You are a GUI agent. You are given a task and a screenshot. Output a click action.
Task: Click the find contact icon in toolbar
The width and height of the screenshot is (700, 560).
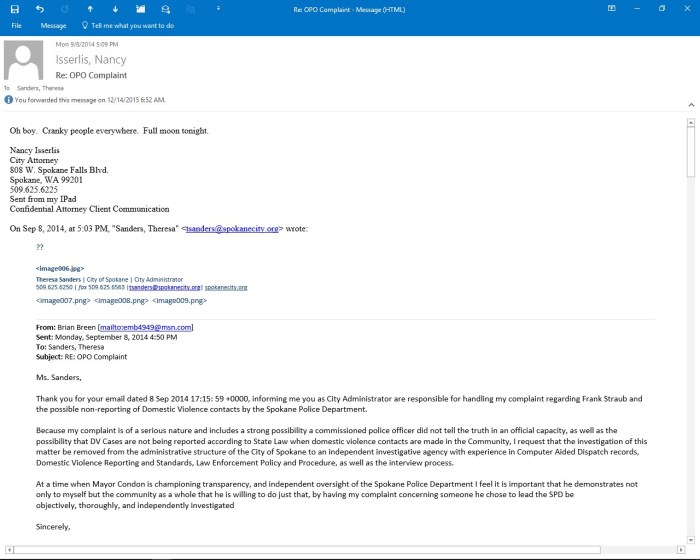(164, 8)
